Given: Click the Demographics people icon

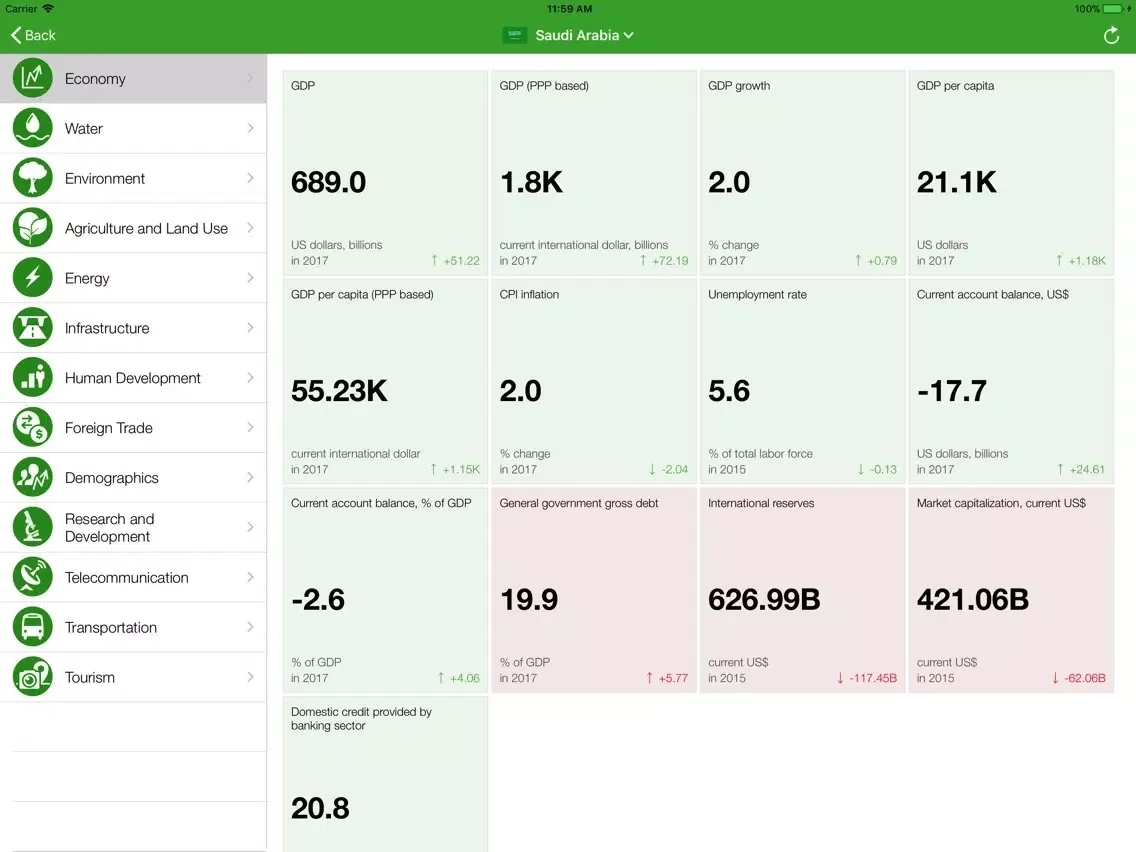Looking at the screenshot, I should click(33, 477).
